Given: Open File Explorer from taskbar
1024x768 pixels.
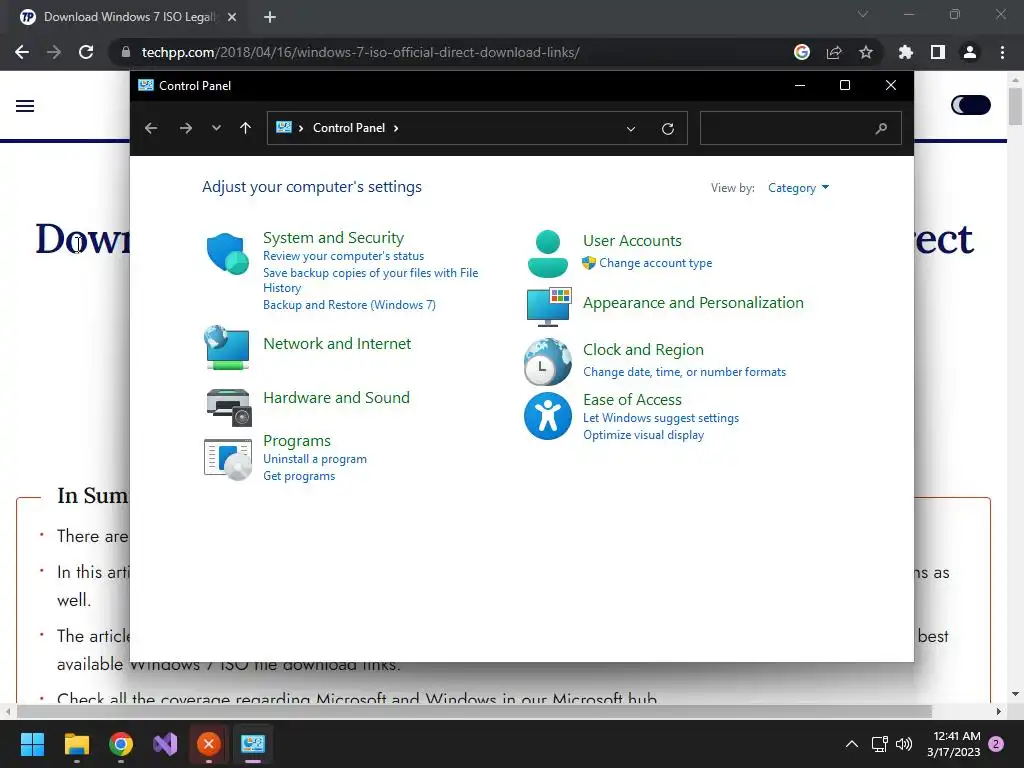Looking at the screenshot, I should coord(76,744).
